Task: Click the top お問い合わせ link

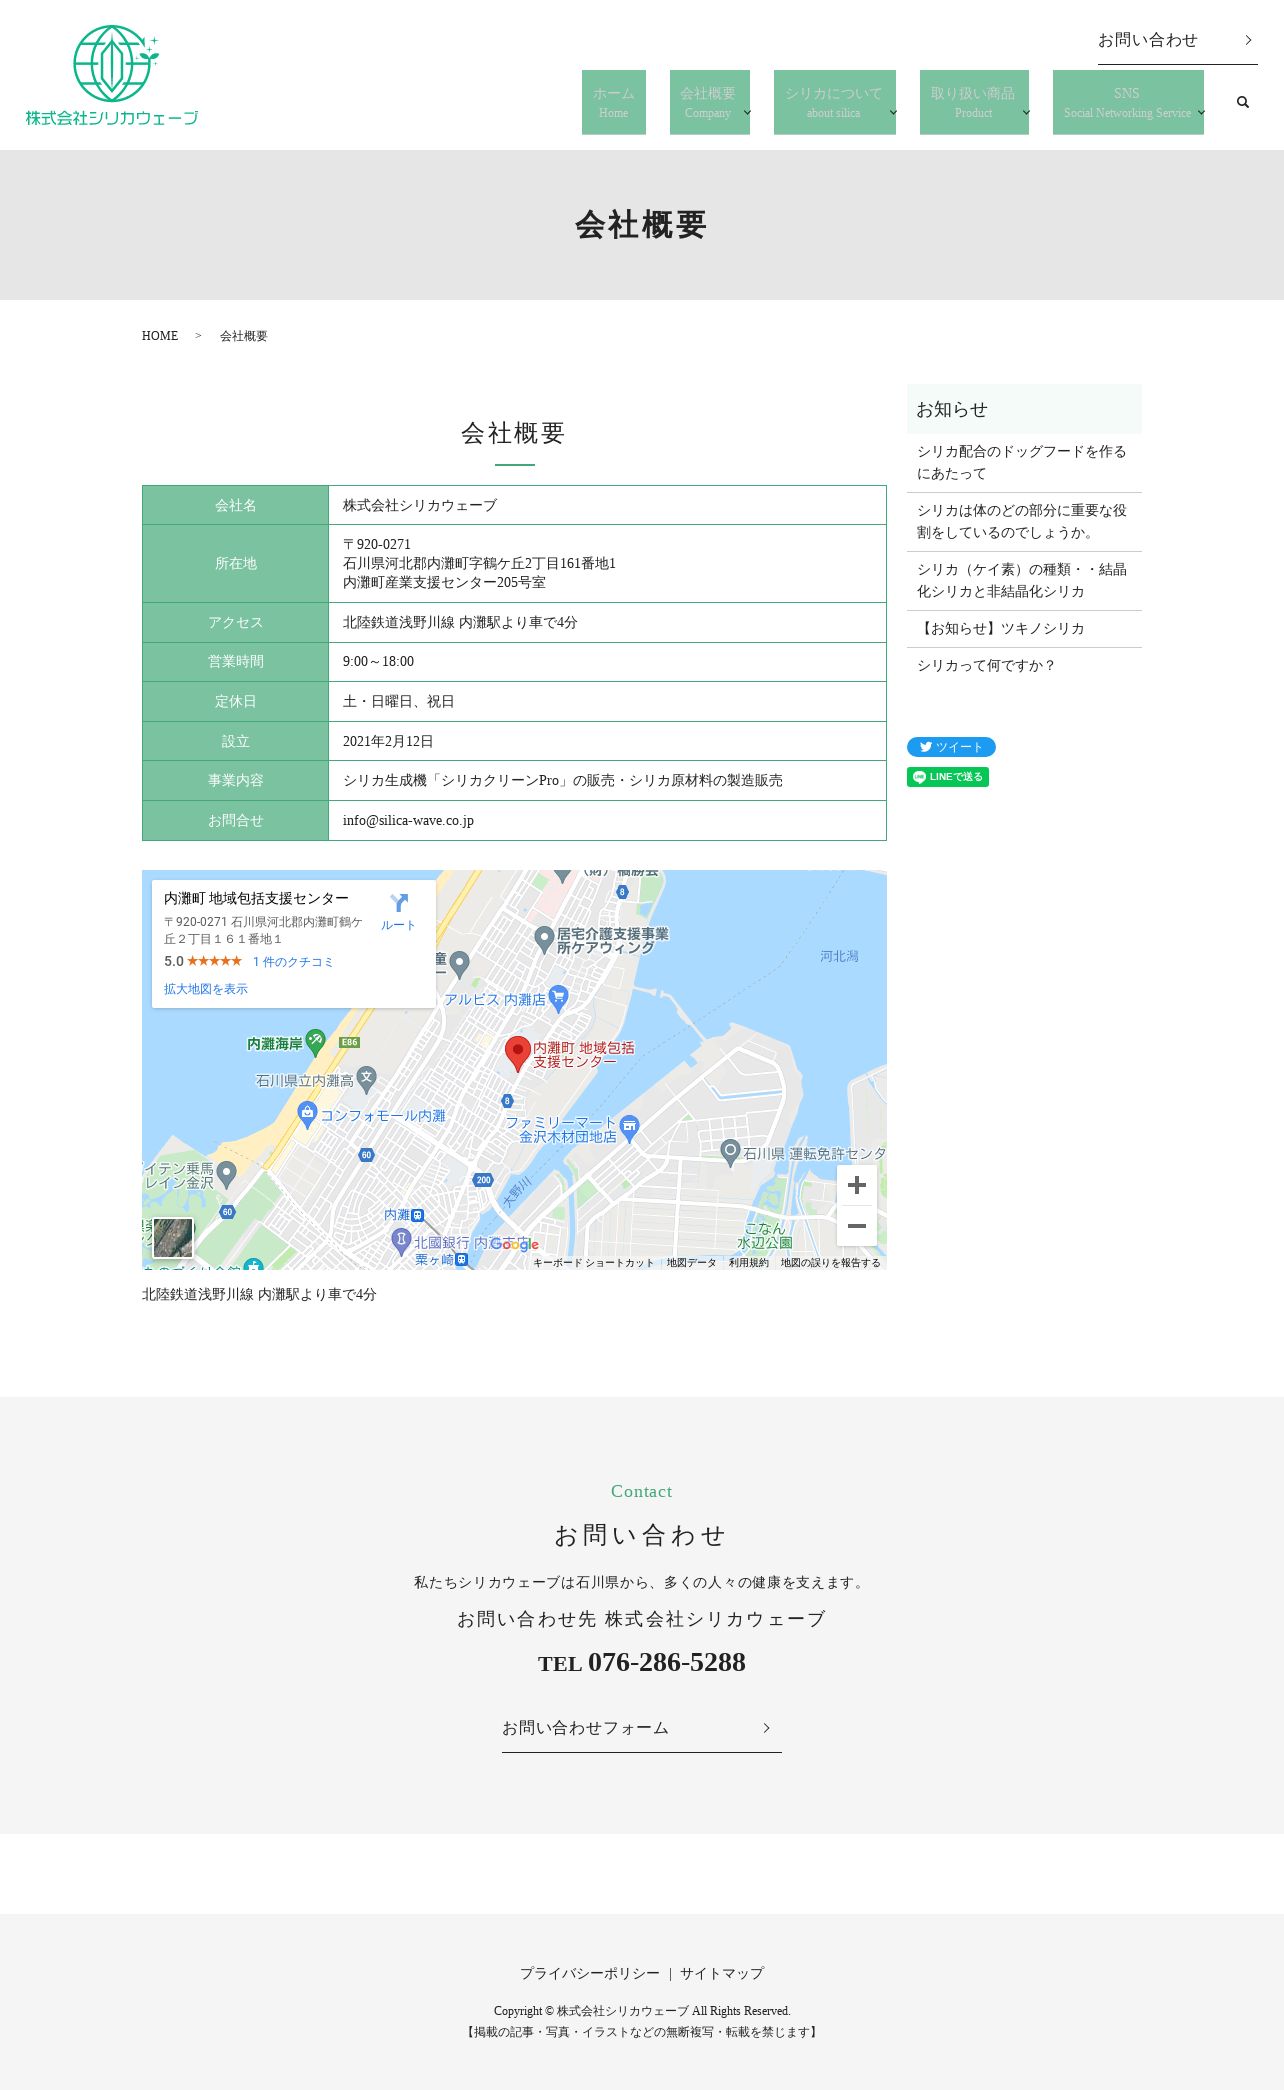Action: coord(1177,41)
